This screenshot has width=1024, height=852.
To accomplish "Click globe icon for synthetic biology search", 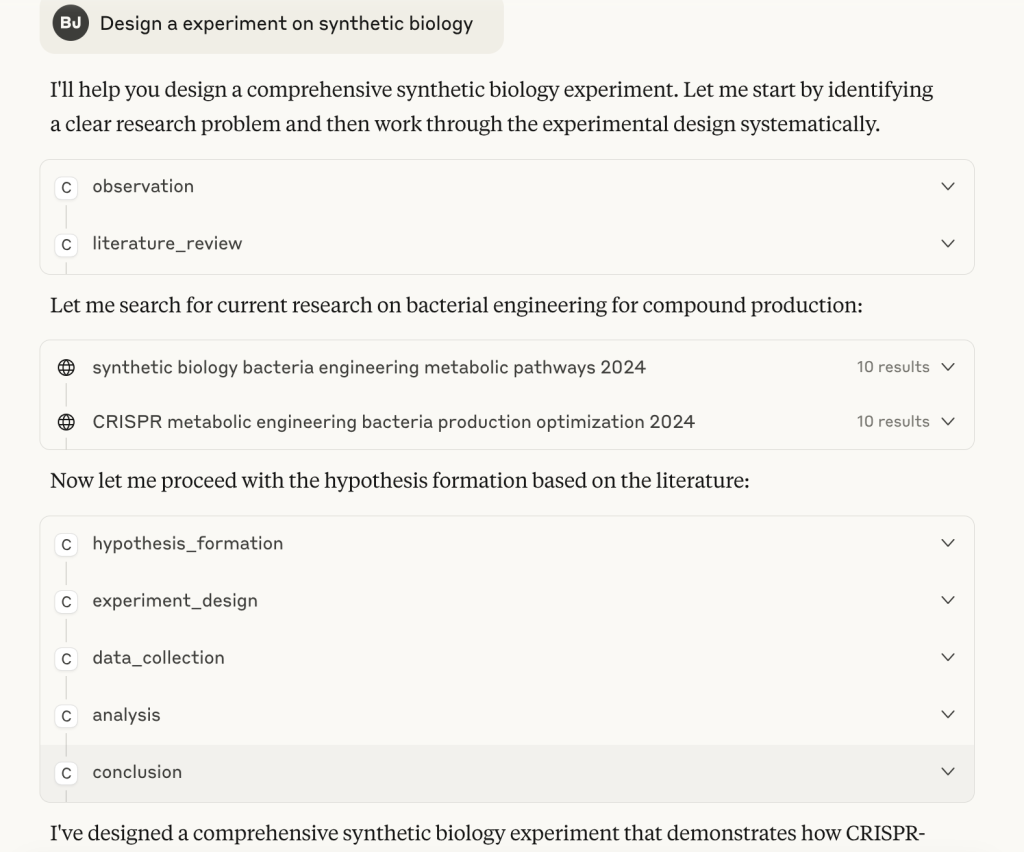I will click(66, 368).
